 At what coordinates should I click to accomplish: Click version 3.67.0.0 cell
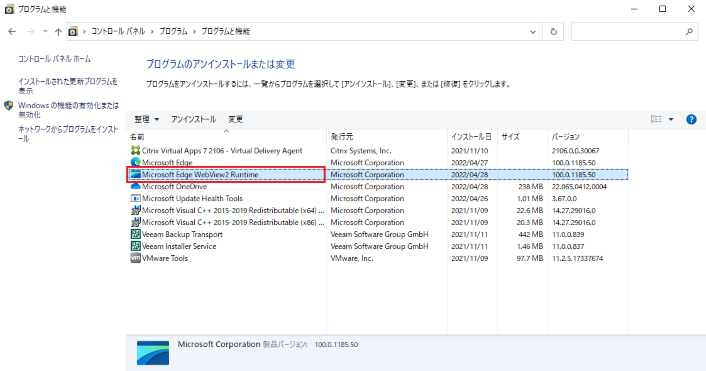click(564, 198)
